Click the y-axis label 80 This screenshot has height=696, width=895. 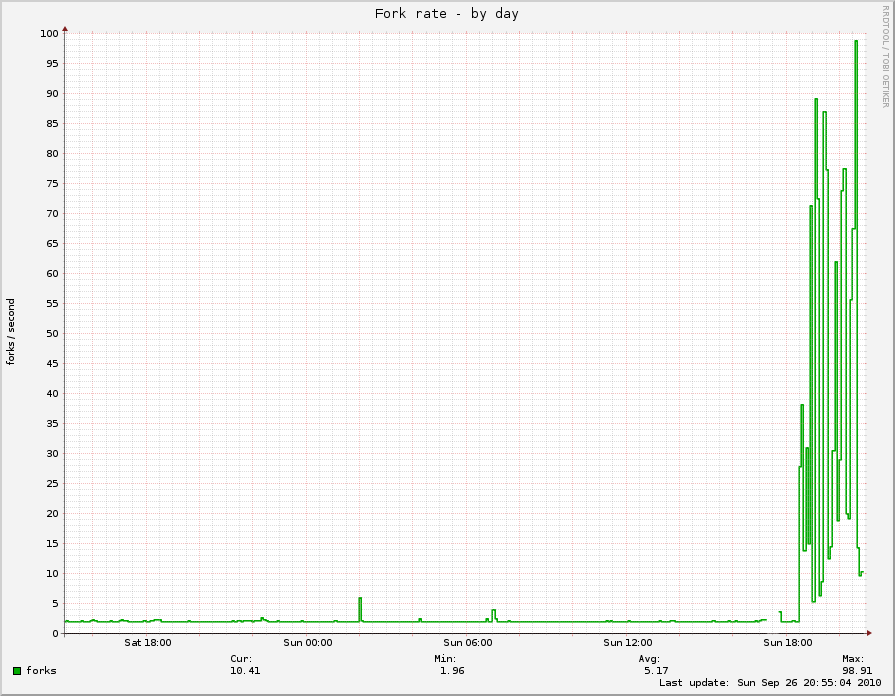tap(52, 154)
